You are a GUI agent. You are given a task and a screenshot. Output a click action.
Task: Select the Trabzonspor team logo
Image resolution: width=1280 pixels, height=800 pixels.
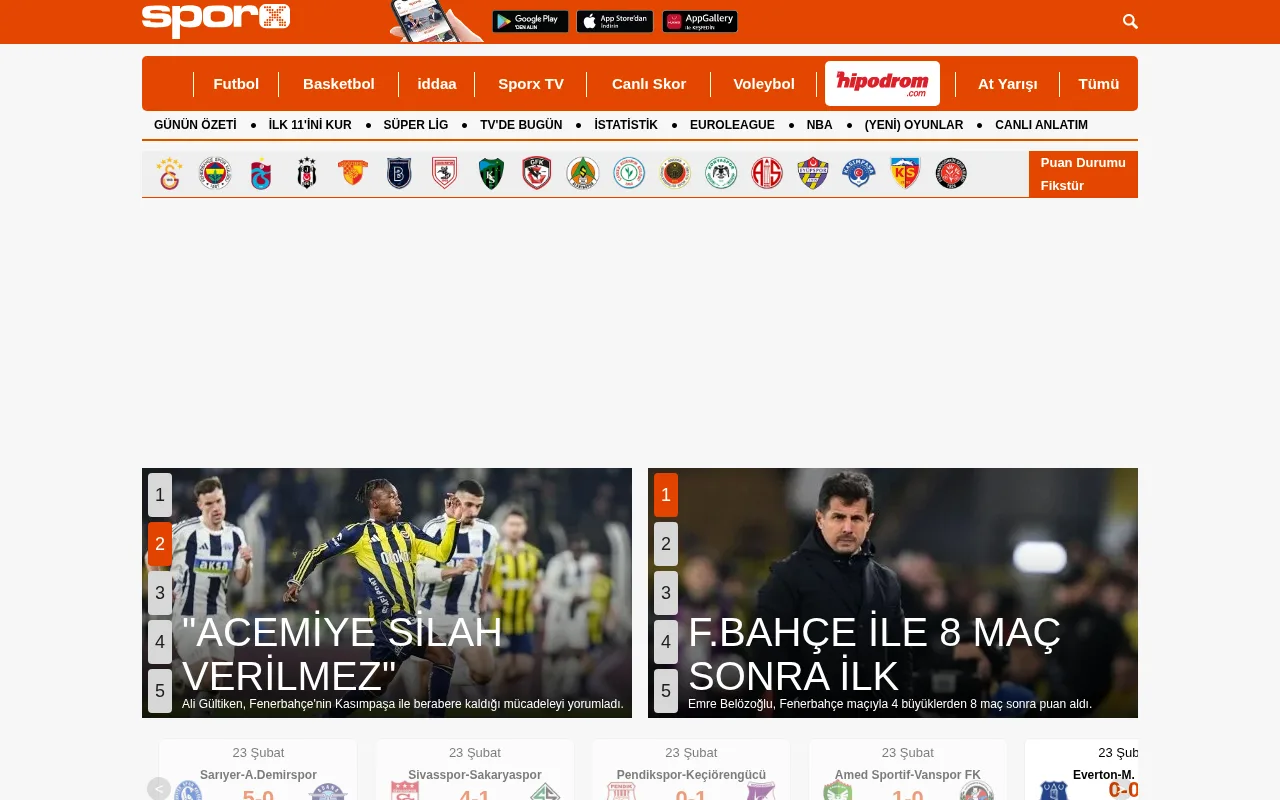coord(260,173)
